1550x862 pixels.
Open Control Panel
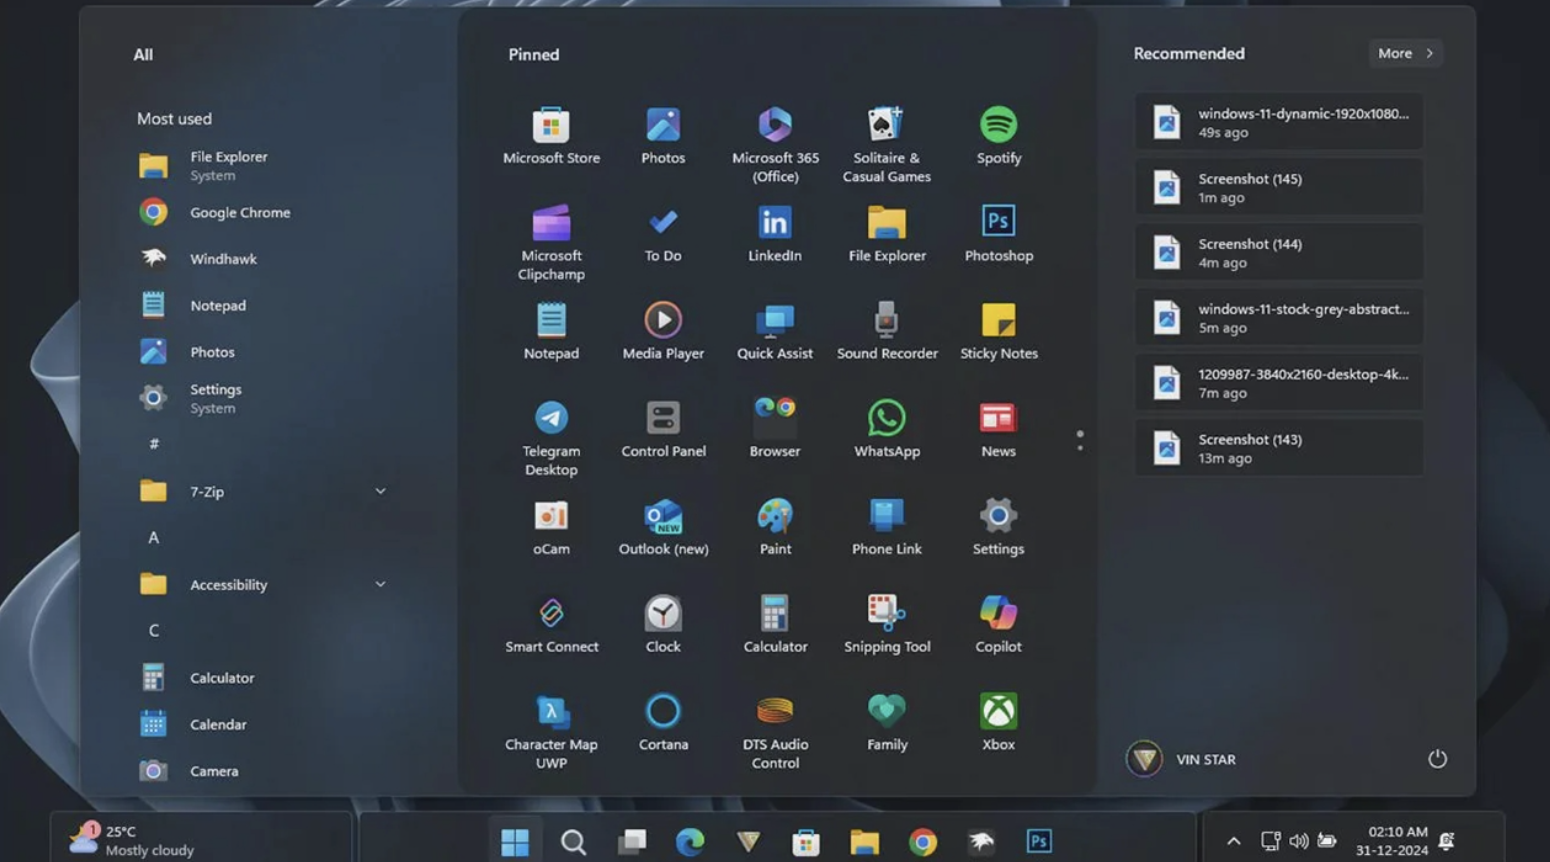point(663,429)
